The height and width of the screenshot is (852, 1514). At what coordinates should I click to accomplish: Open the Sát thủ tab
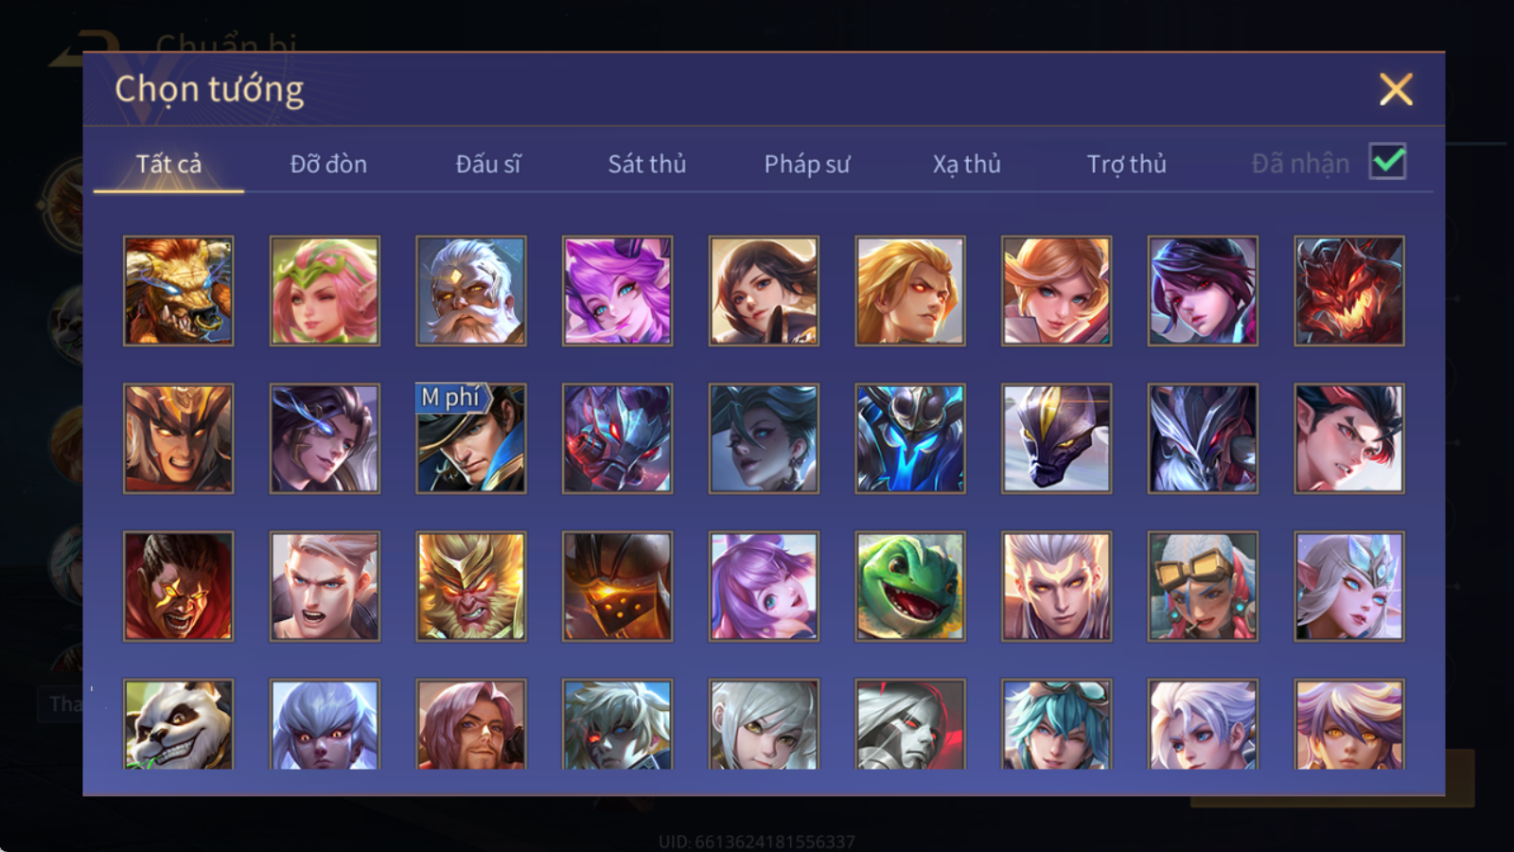(647, 164)
